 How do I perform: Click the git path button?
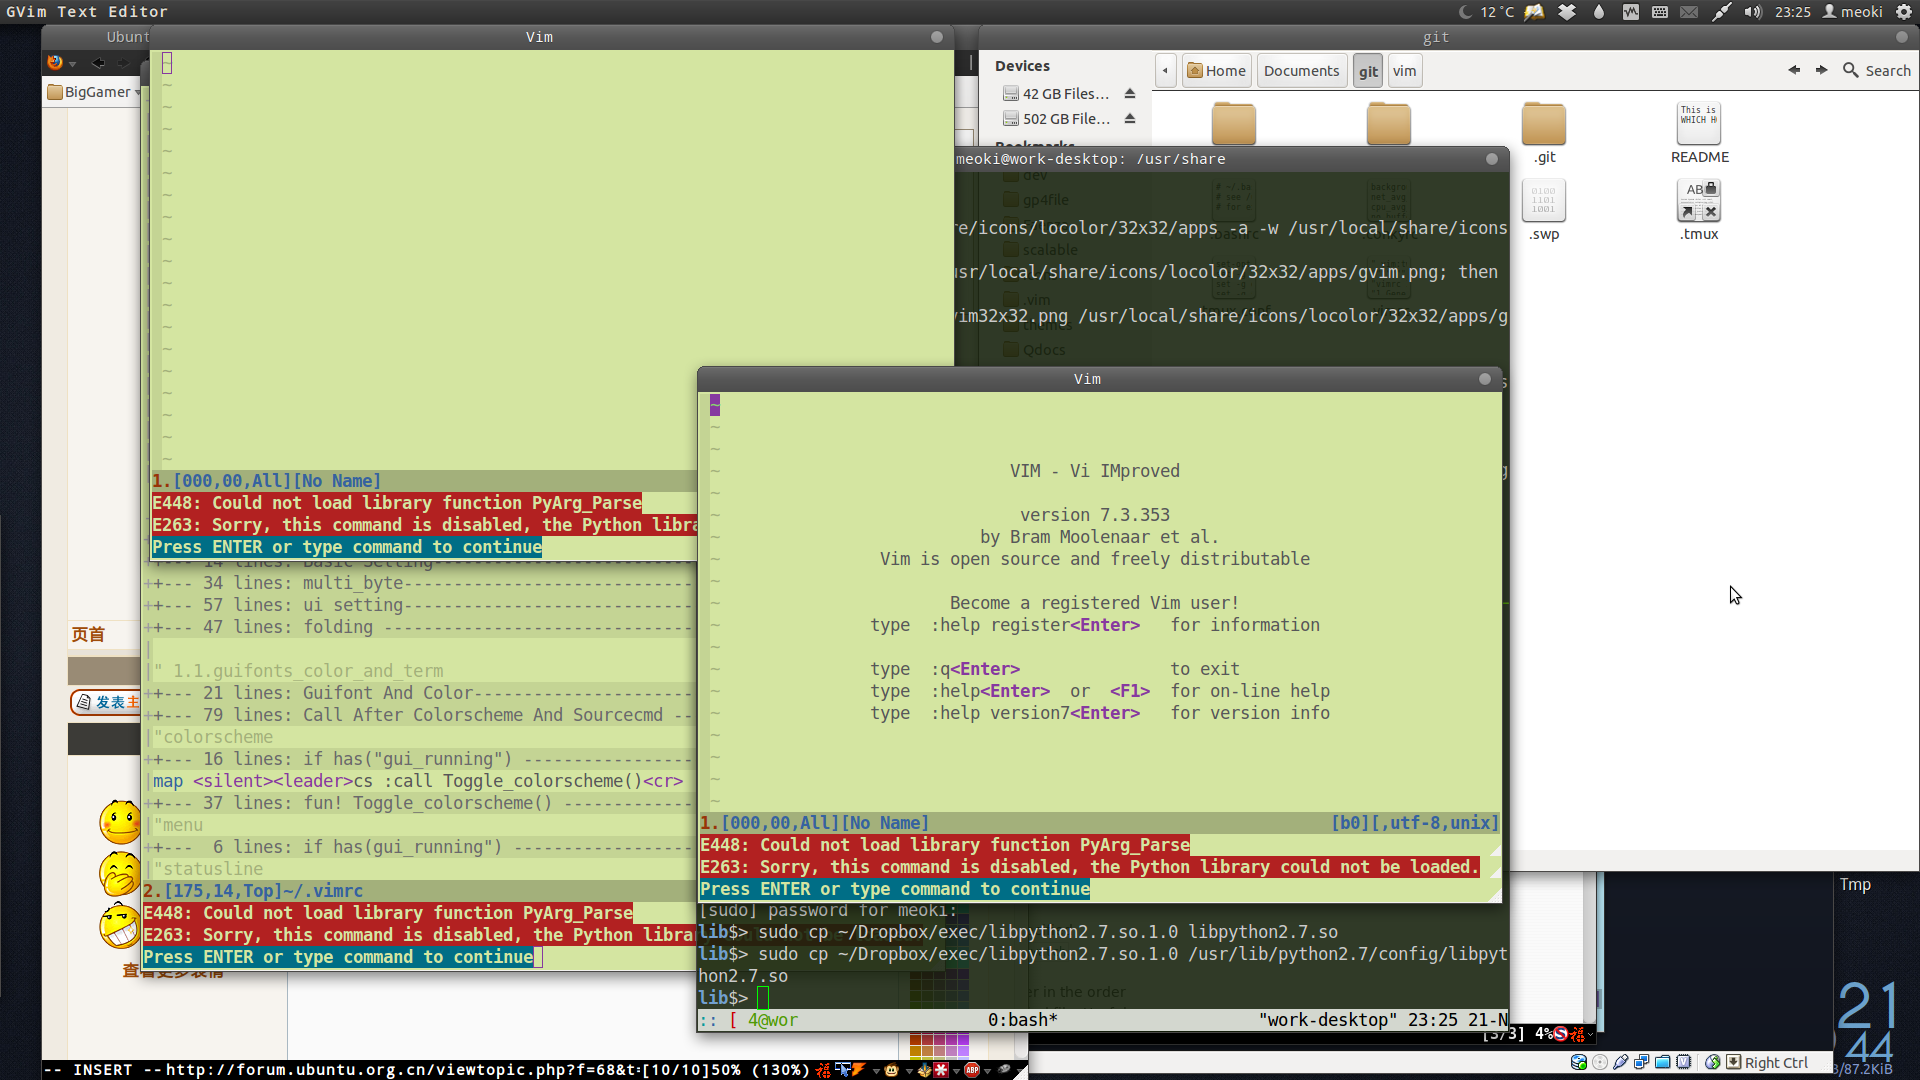click(1368, 70)
